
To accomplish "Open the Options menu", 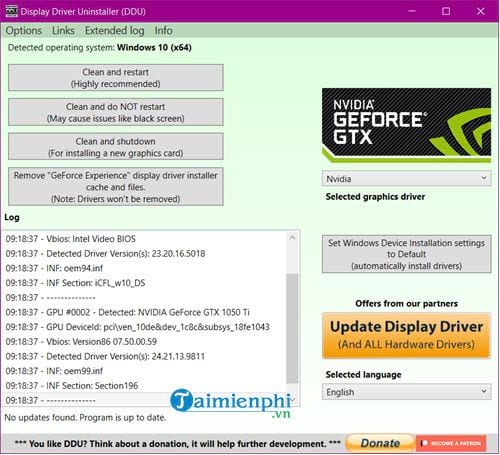I will (24, 31).
